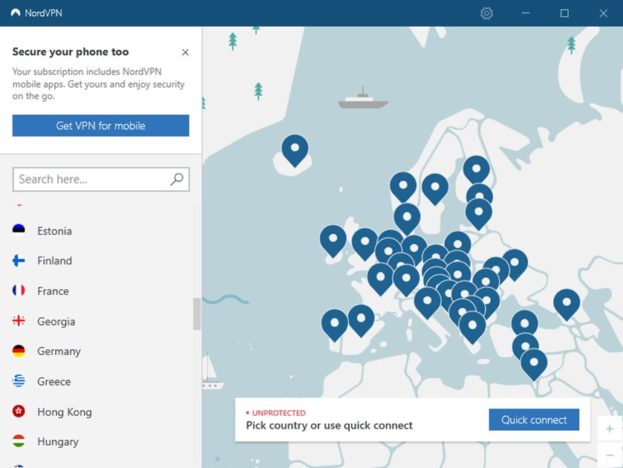
Task: Click the Hong Kong flag icon
Action: pos(19,411)
